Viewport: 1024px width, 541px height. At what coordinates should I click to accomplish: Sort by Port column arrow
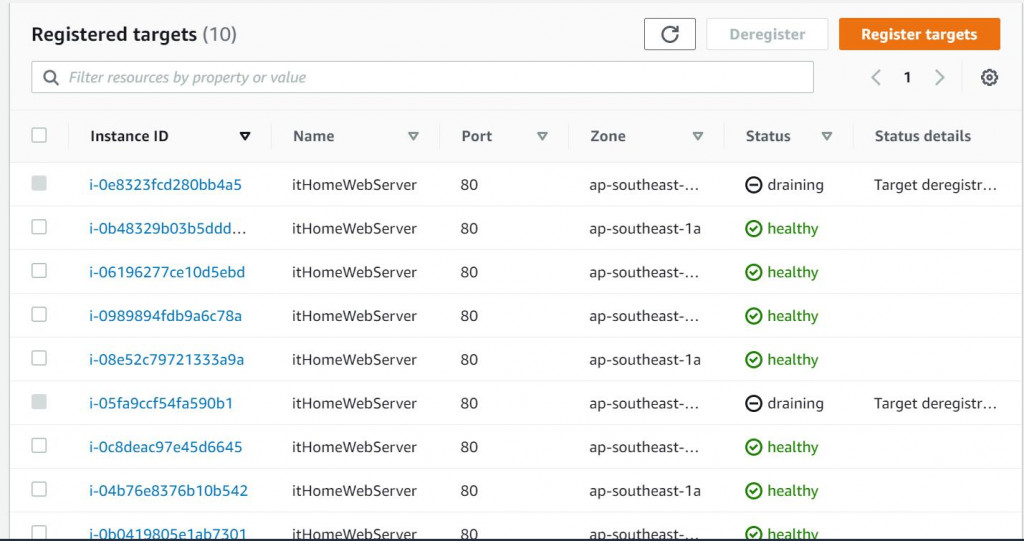click(542, 136)
